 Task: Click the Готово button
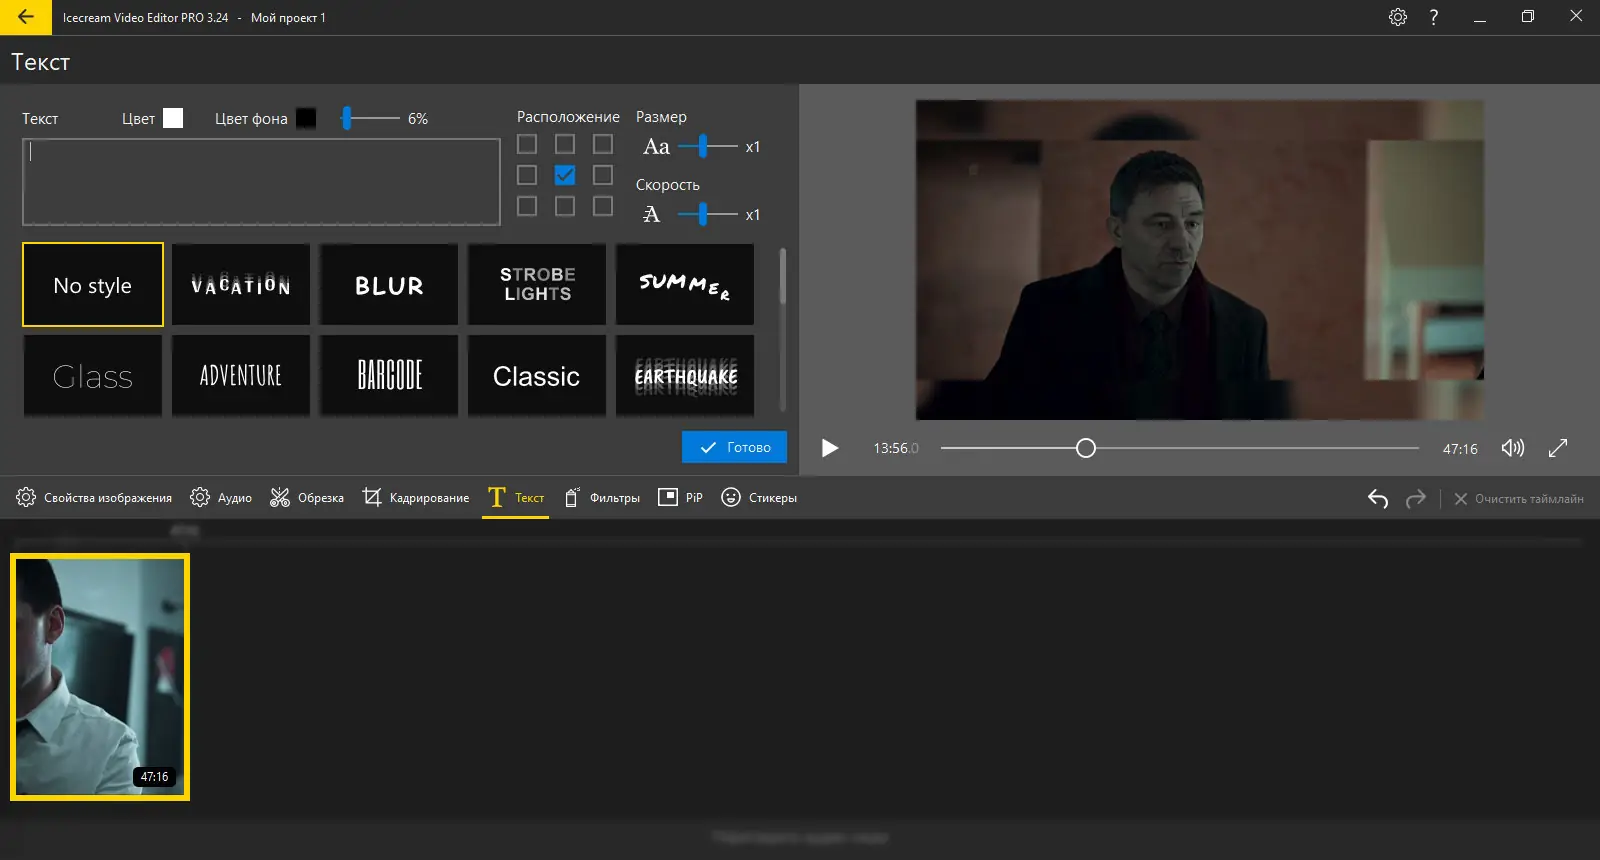pyautogui.click(x=734, y=447)
